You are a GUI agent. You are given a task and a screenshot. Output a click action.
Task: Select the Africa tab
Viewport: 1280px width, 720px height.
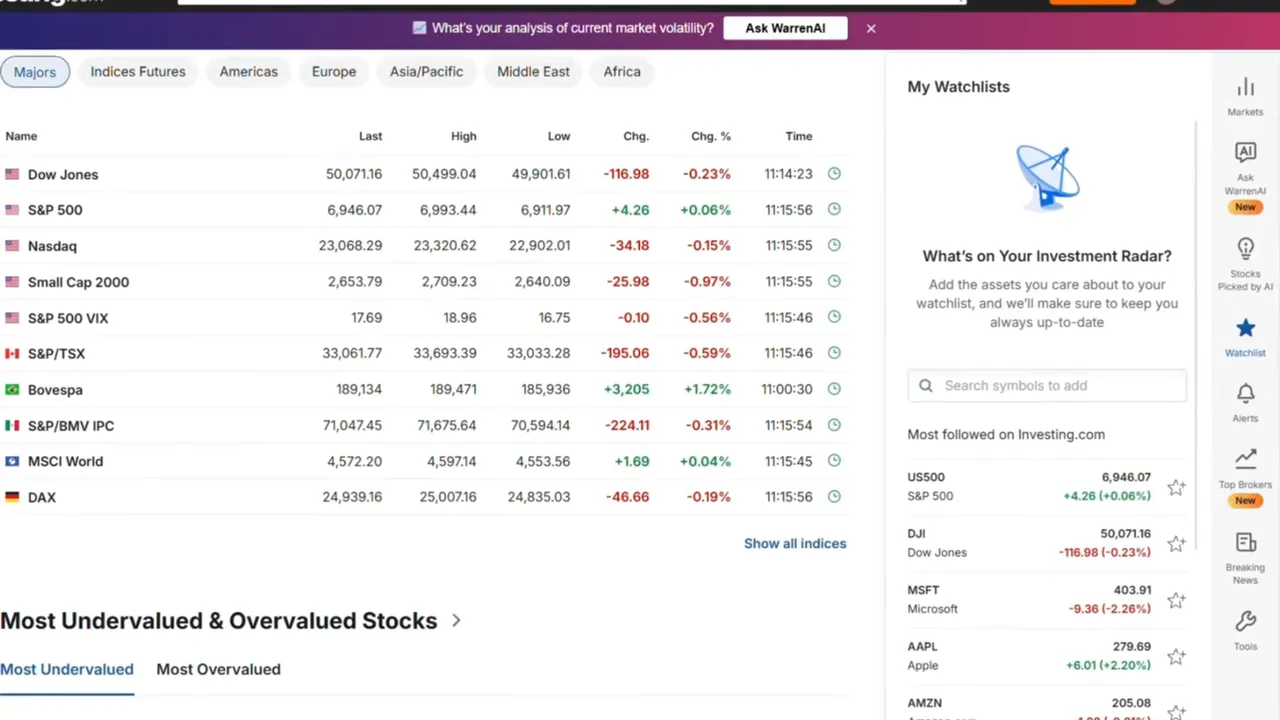click(622, 72)
